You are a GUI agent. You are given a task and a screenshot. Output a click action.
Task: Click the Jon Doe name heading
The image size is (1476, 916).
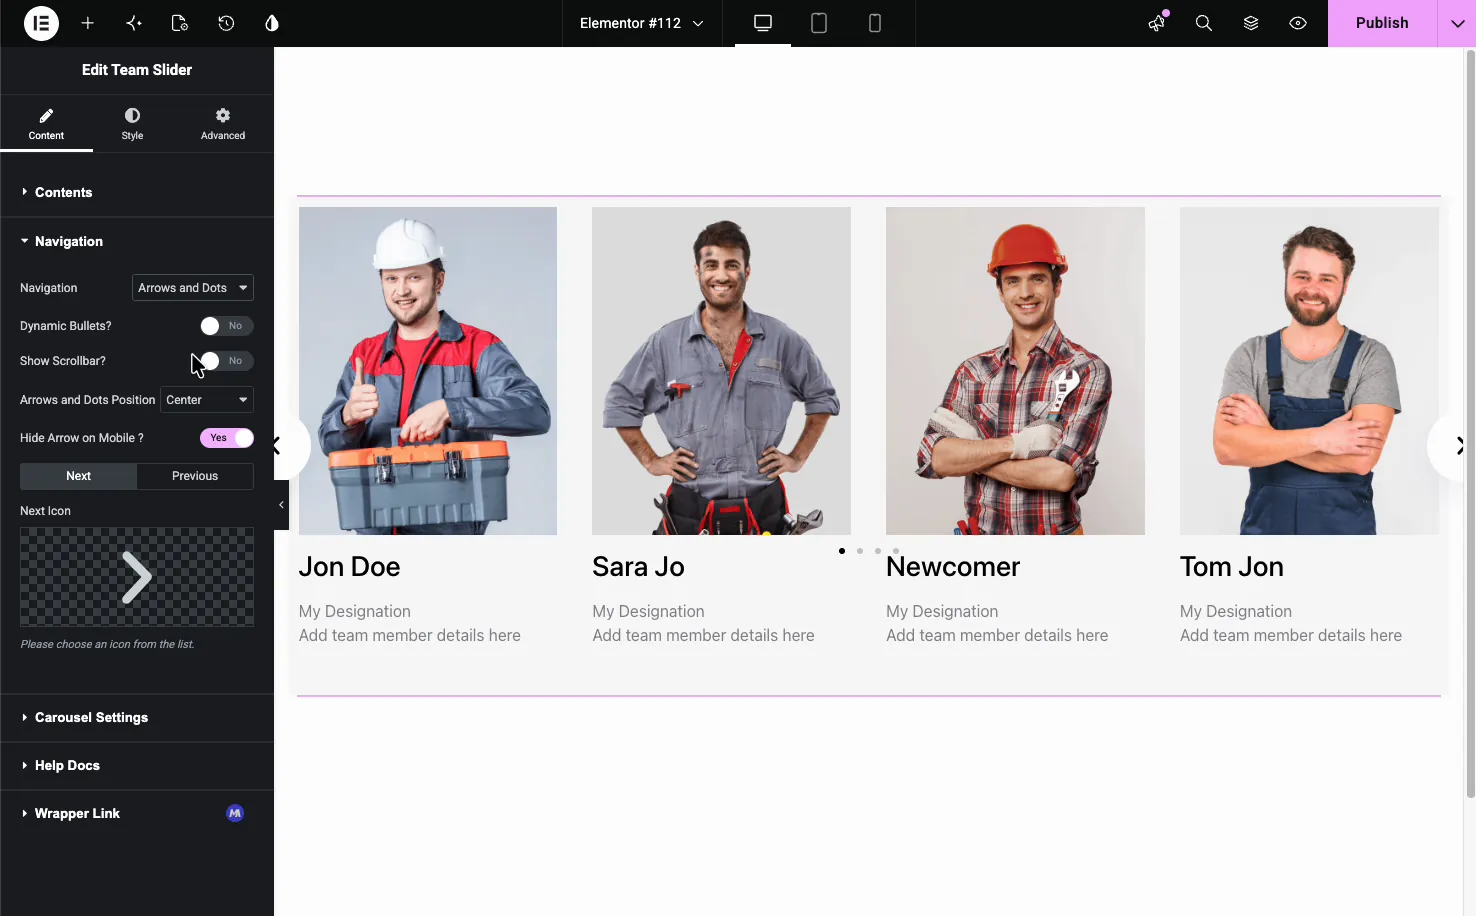tap(349, 567)
